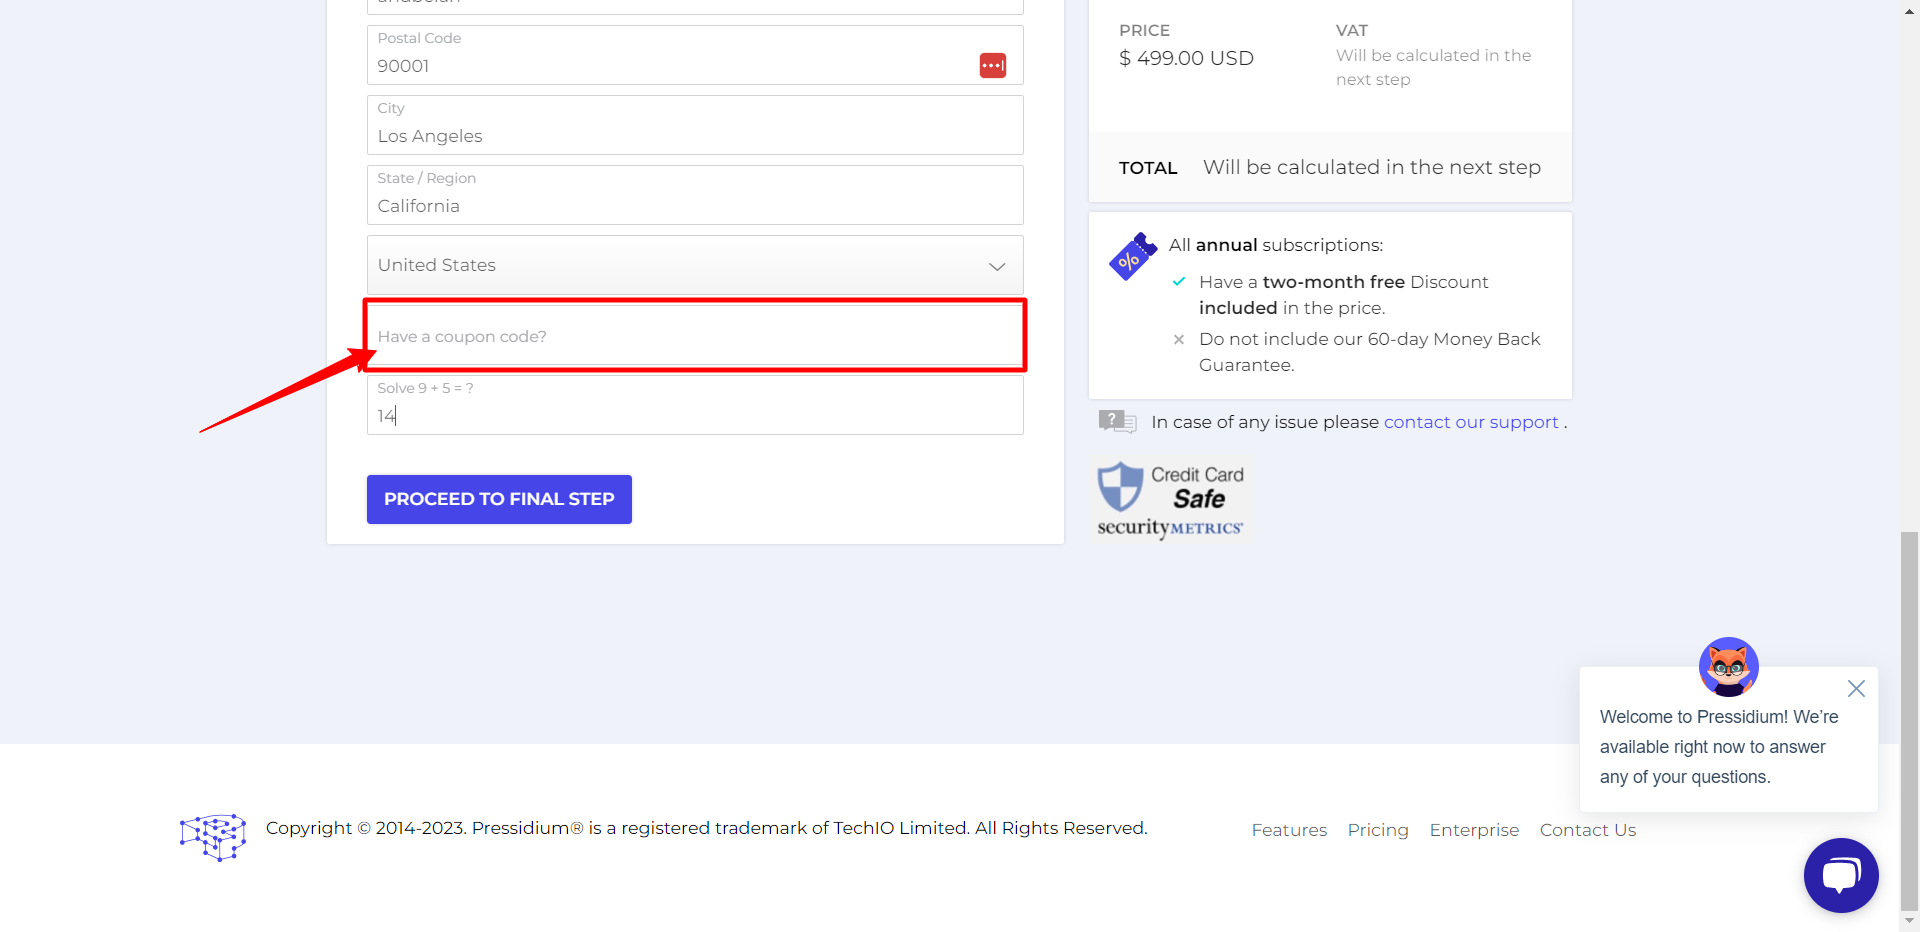Go to the Pricing page from the footer

(1377, 829)
